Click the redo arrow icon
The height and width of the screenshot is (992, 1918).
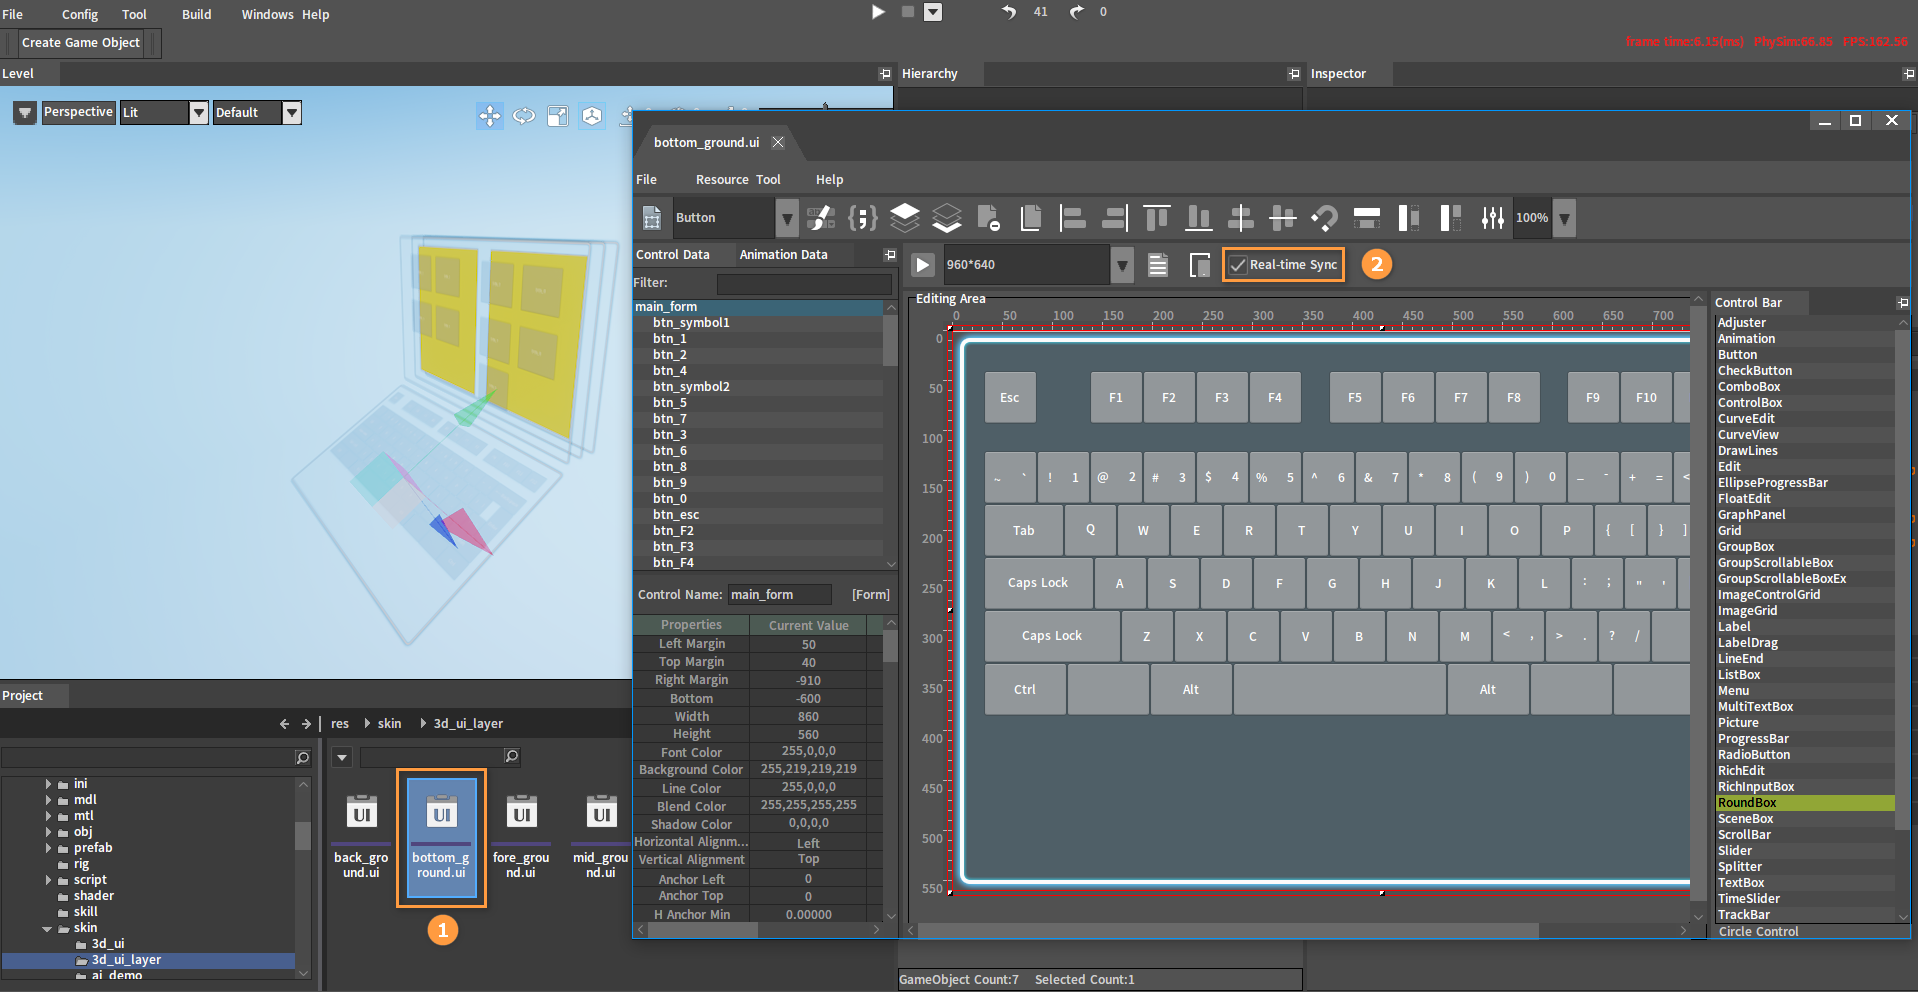[x=1076, y=12]
